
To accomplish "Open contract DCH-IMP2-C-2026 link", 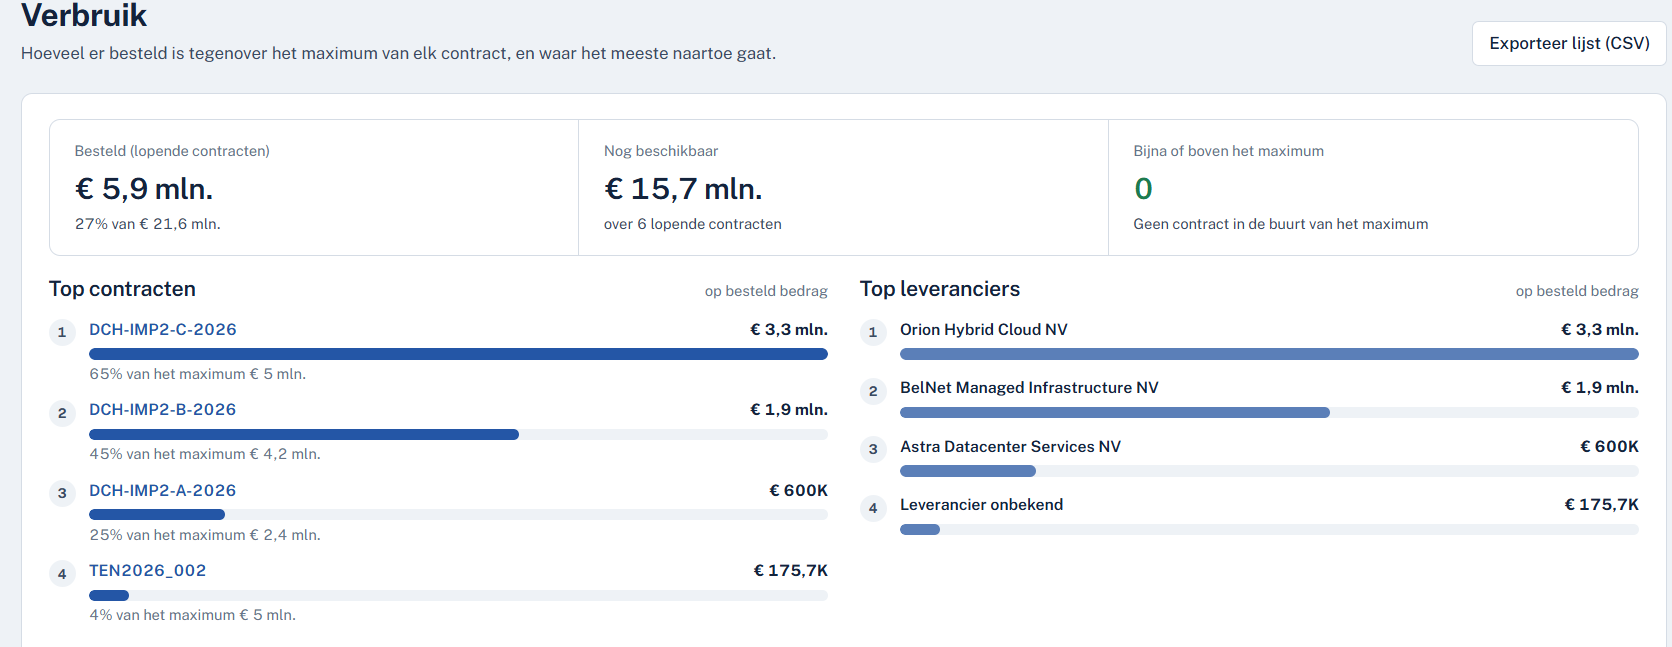I will 163,330.
